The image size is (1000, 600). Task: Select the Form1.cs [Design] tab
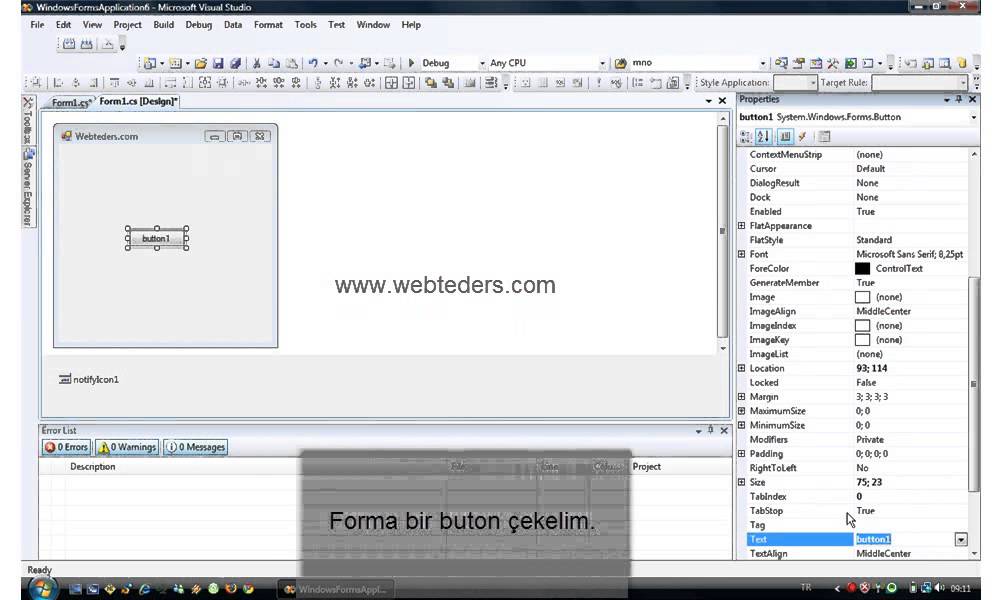138,101
